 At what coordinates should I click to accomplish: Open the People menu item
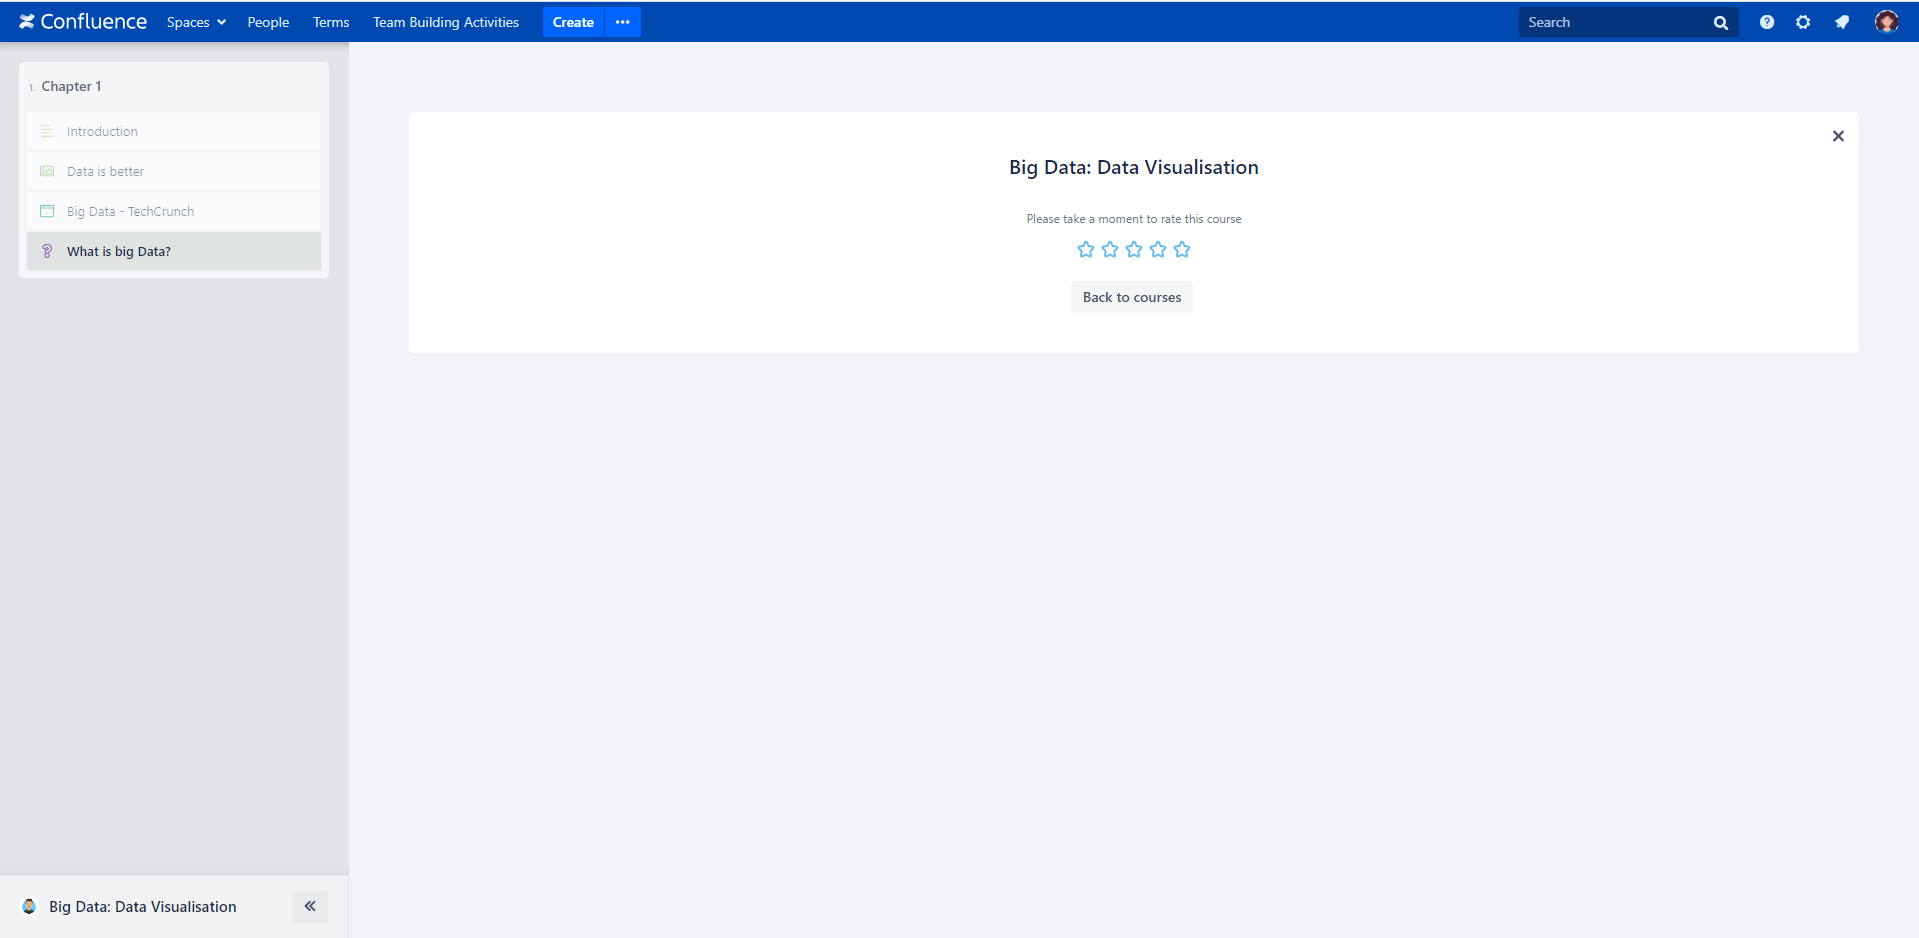coord(268,22)
